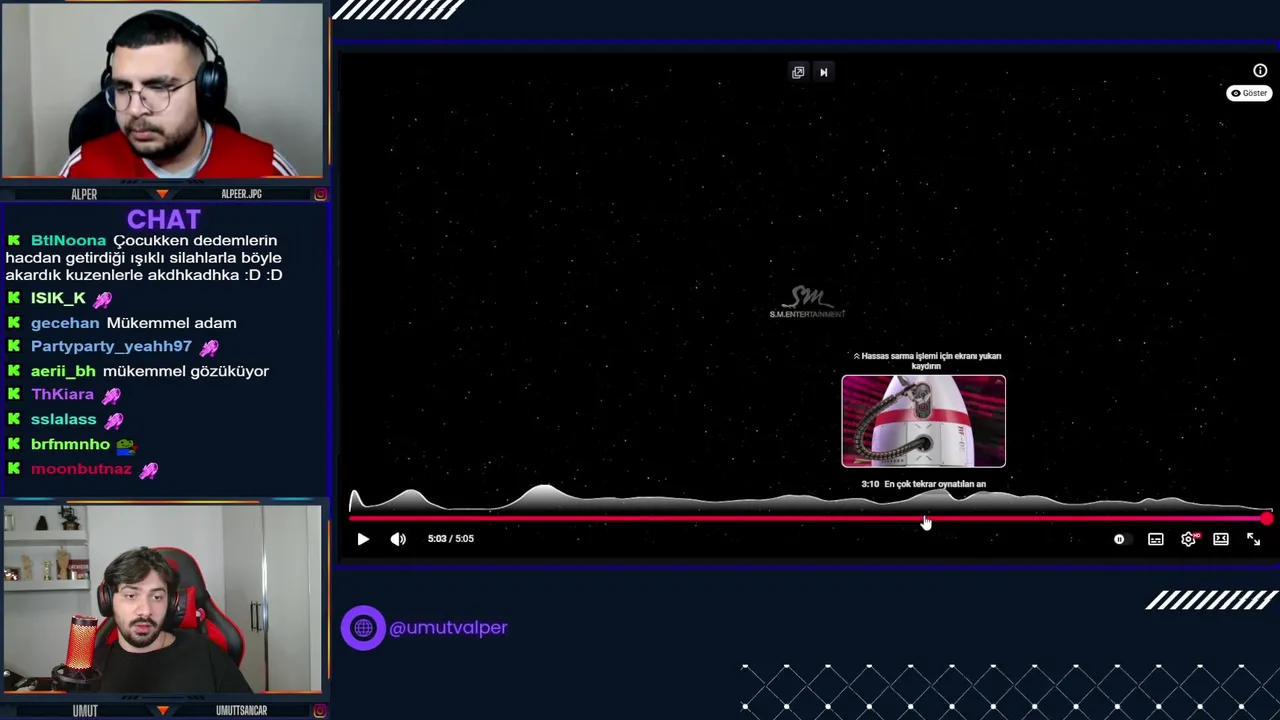Click the CHAT panel heading
The height and width of the screenshot is (720, 1280).
(164, 219)
